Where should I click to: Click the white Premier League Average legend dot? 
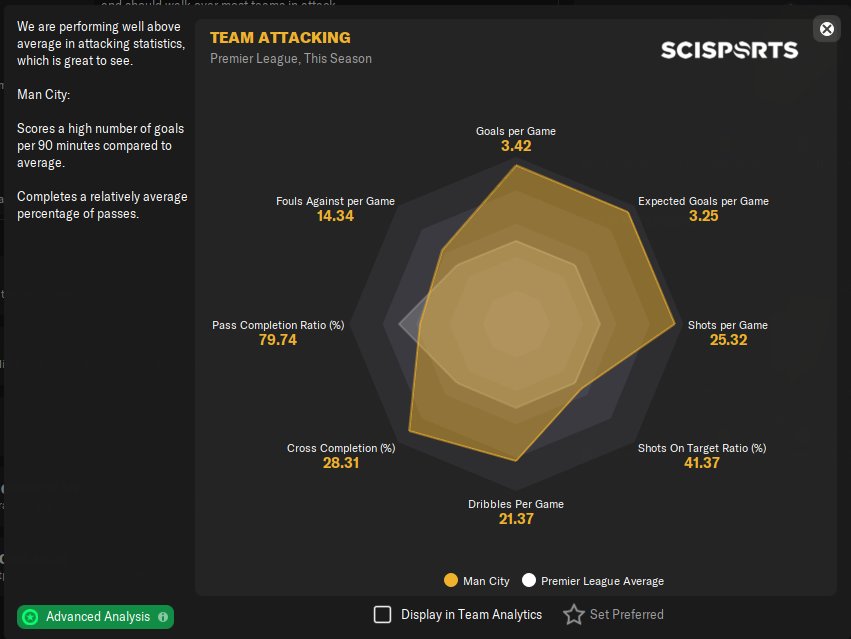pyautogui.click(x=529, y=581)
